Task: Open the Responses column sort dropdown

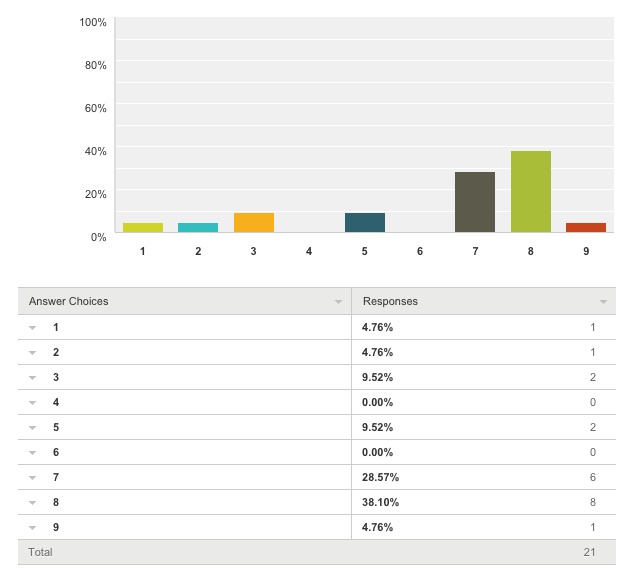Action: [603, 301]
